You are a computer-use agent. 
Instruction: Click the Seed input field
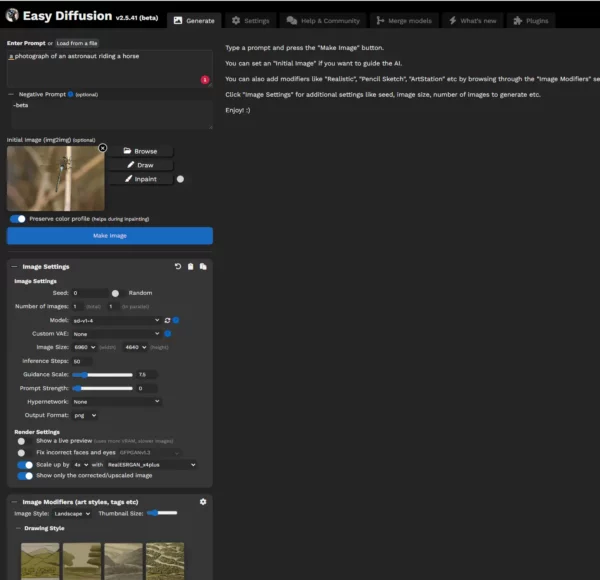[x=90, y=293]
